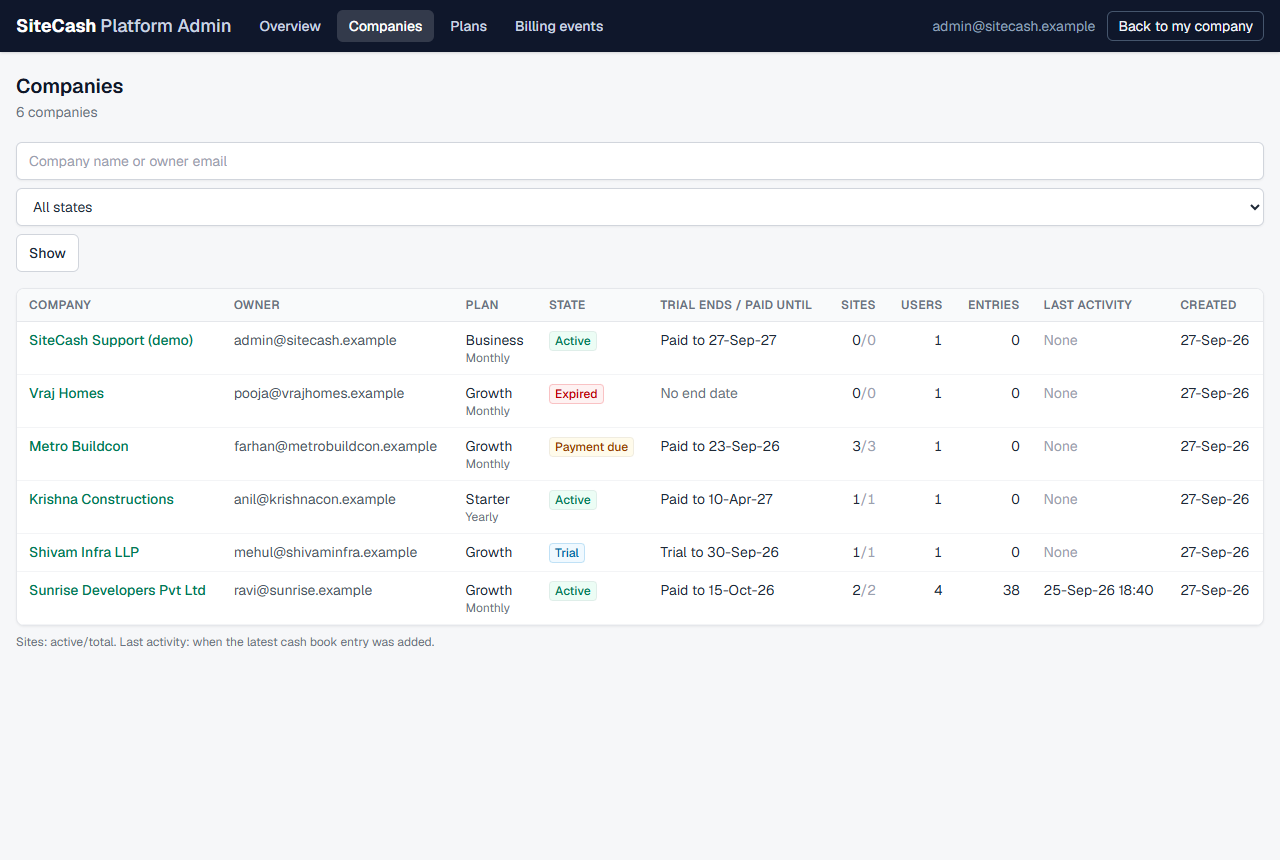Image resolution: width=1280 pixels, height=860 pixels.
Task: Click the Expired badge for Vraj Homes
Action: [576, 394]
